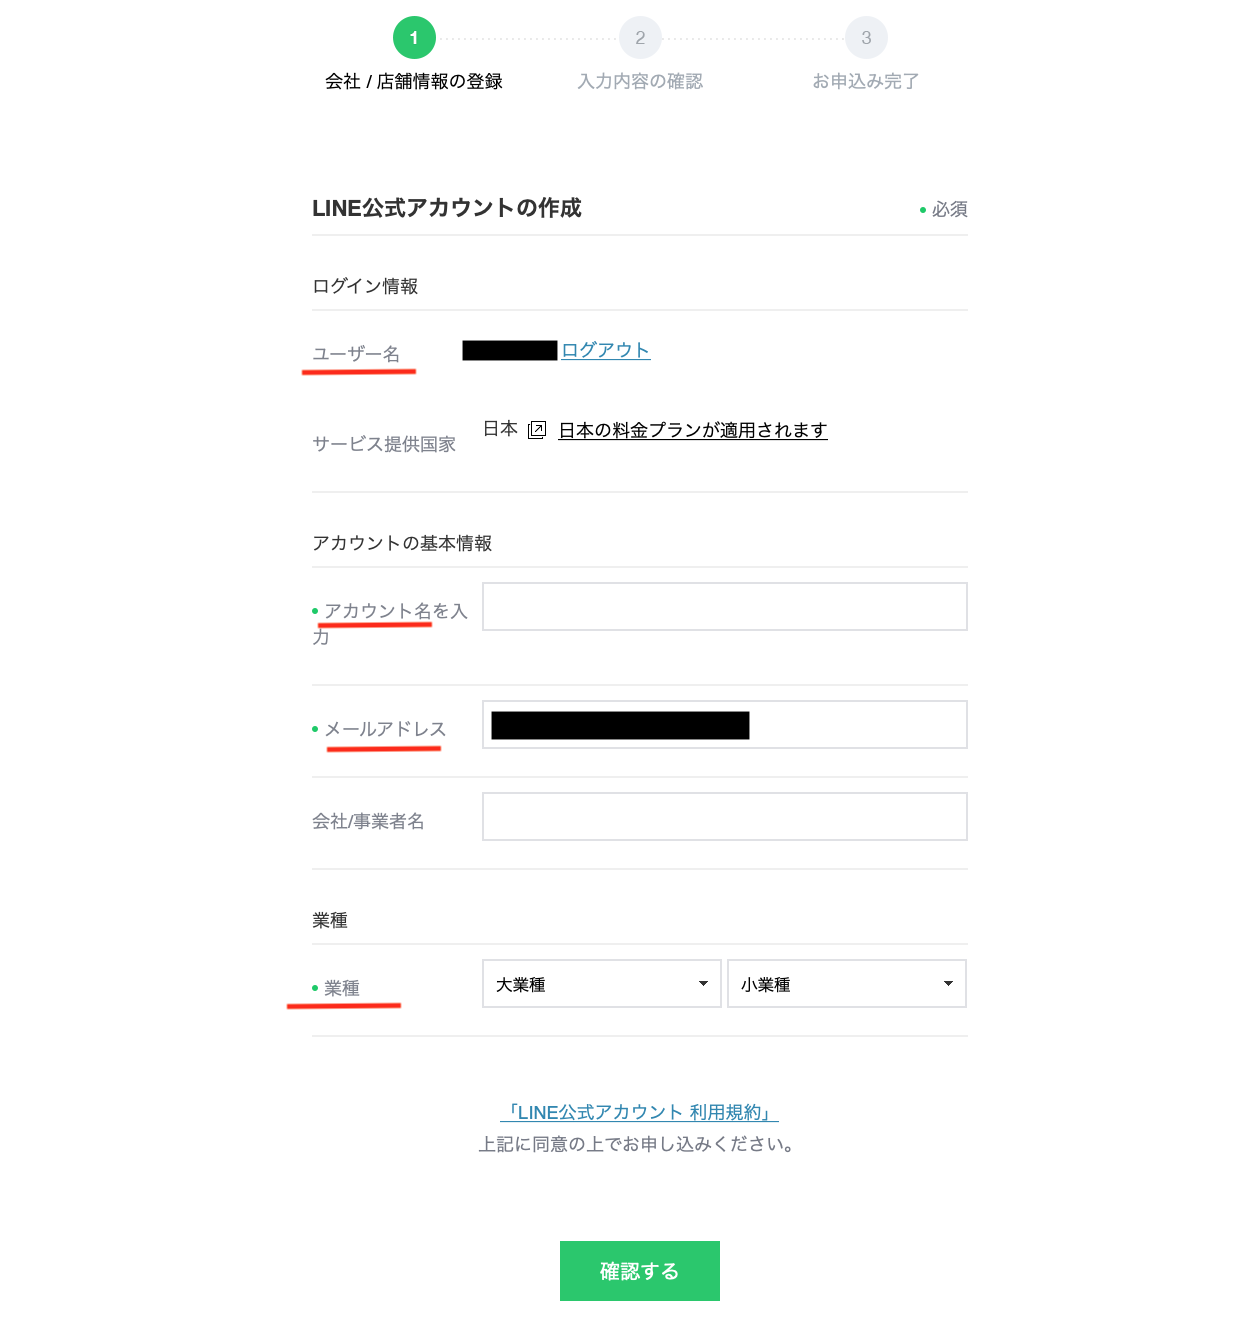Click the green step 1 circle
The image size is (1246, 1330).
click(x=414, y=38)
